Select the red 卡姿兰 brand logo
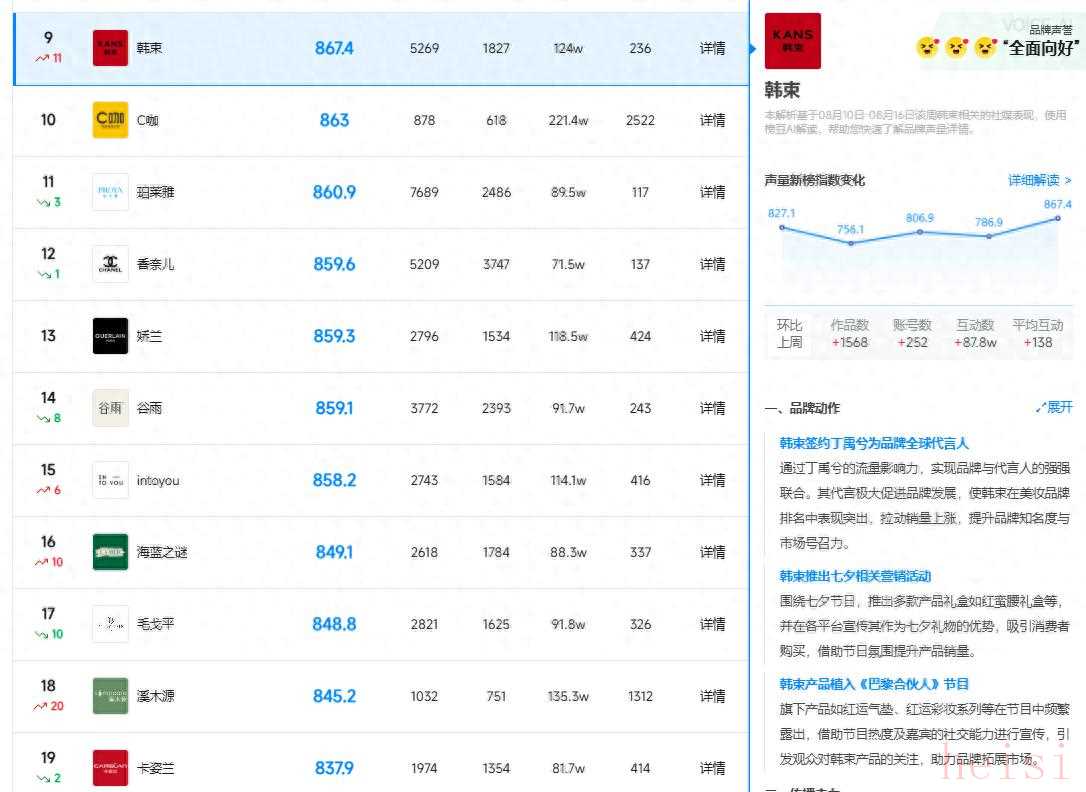This screenshot has width=1086, height=792. 110,768
